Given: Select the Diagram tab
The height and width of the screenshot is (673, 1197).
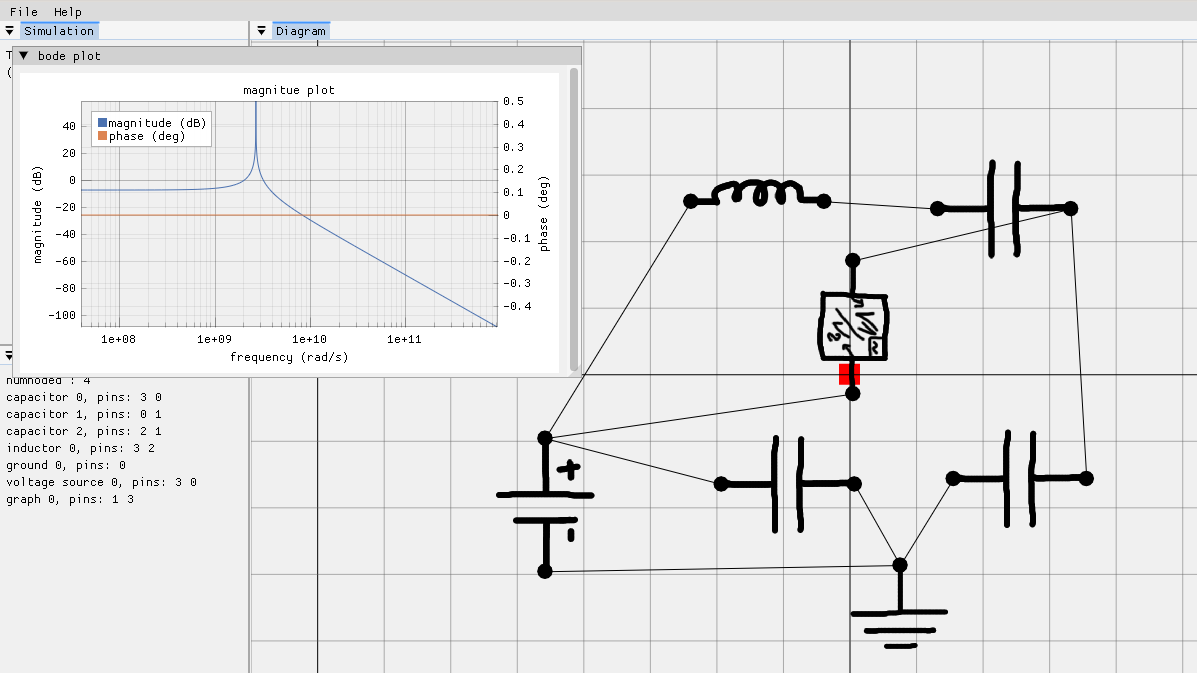Looking at the screenshot, I should click(x=301, y=31).
